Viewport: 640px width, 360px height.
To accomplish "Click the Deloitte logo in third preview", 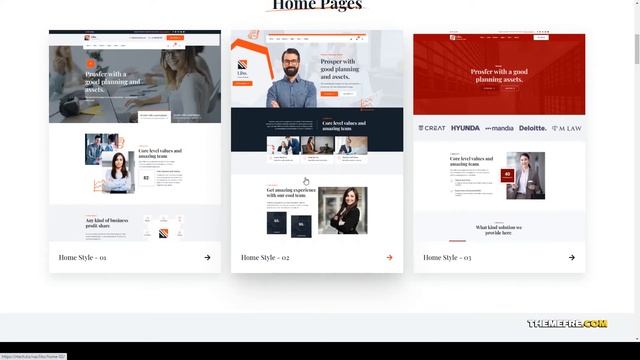I will [x=532, y=128].
